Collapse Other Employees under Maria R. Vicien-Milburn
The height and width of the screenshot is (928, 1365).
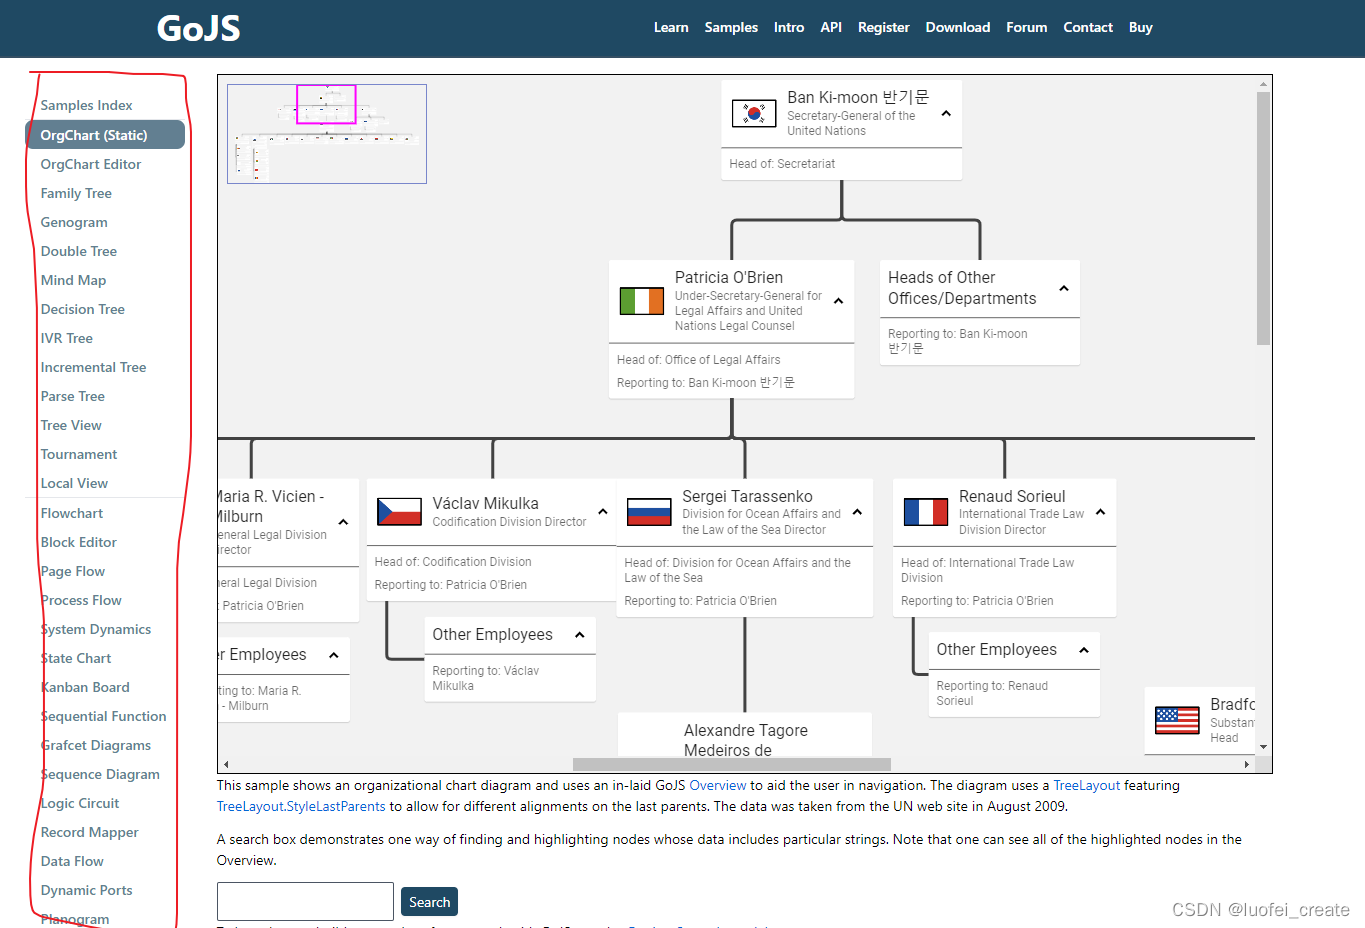333,656
